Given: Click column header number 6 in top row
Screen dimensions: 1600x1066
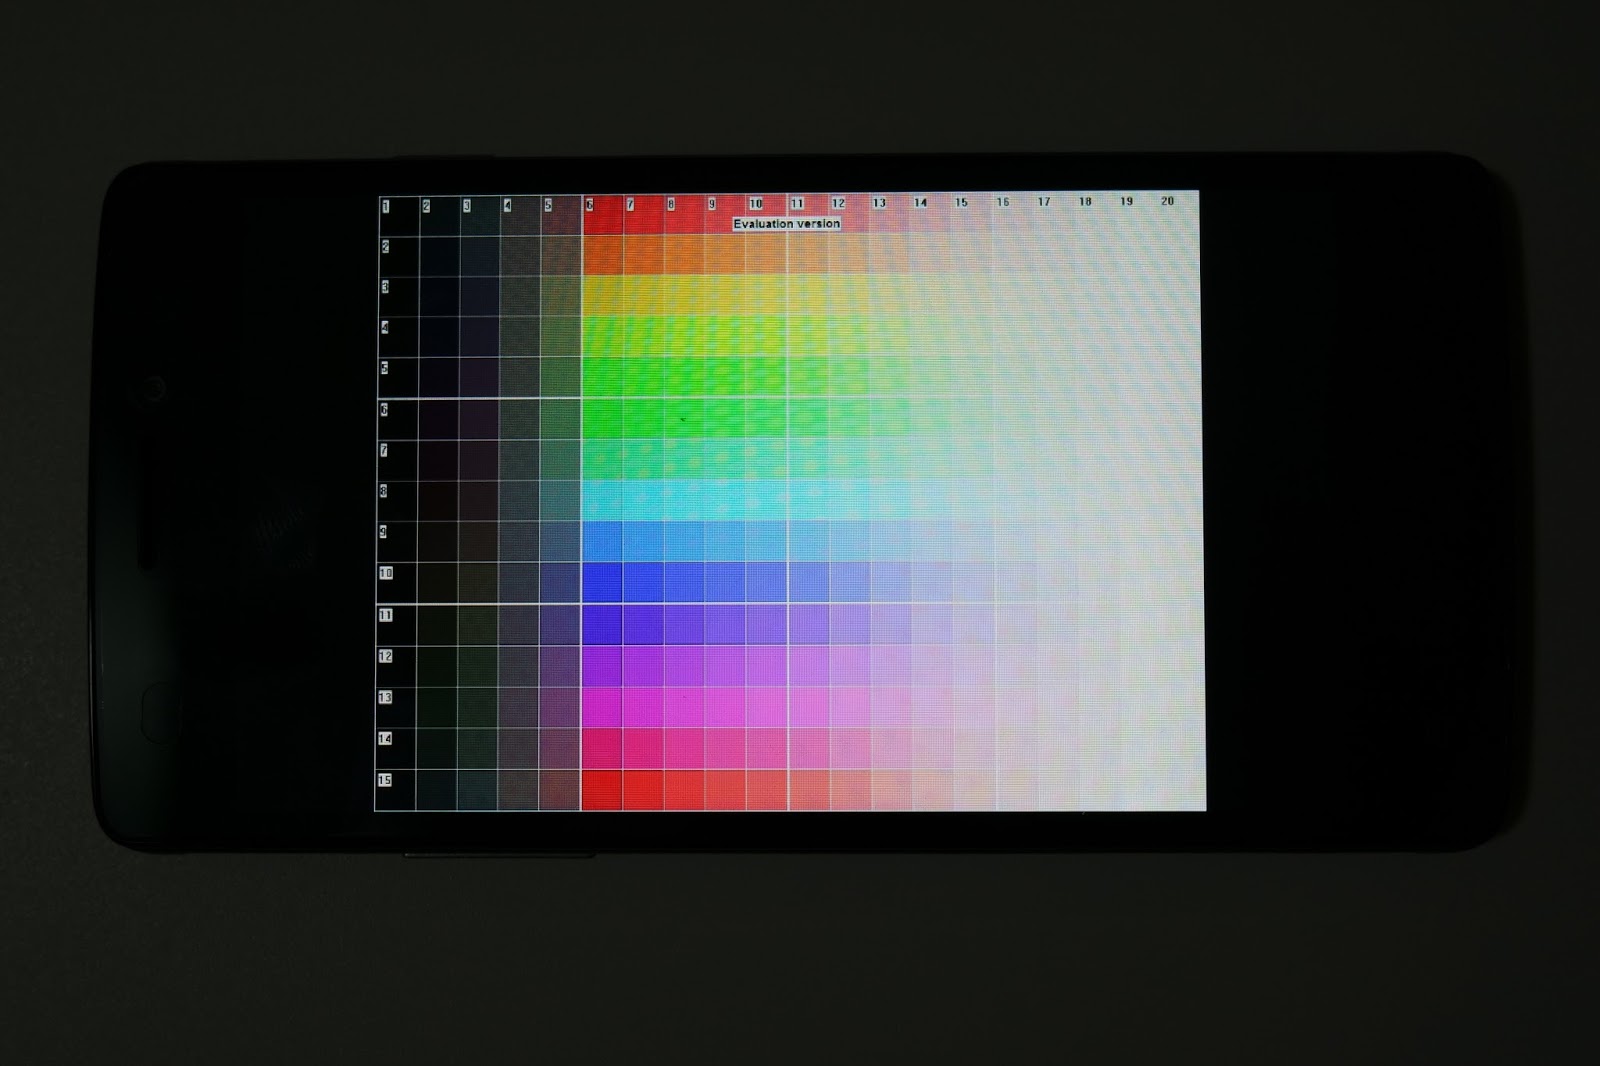Looking at the screenshot, I should tap(590, 204).
